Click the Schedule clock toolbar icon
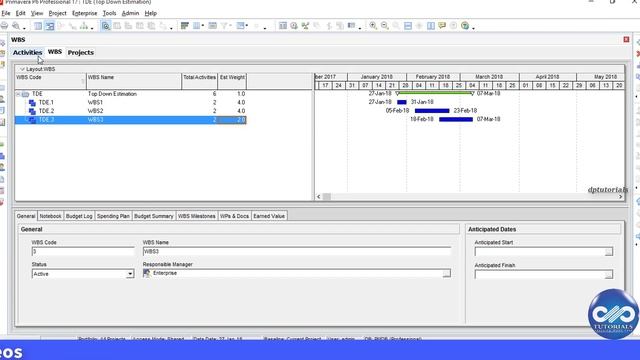The height and width of the screenshot is (360, 640). pos(294,26)
